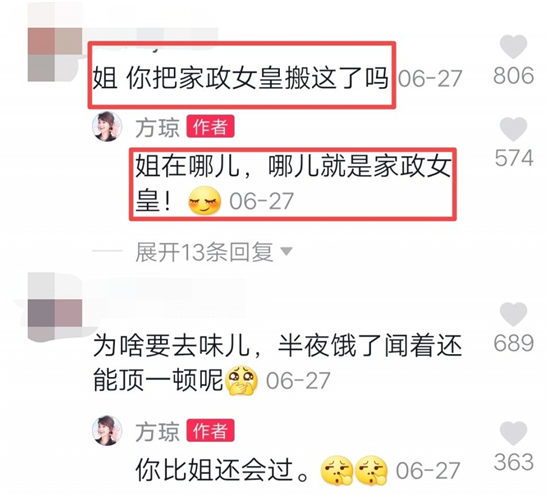Select comment 为啥要去味儿
Image resolution: width=550 pixels, height=501 pixels.
pyautogui.click(x=277, y=363)
